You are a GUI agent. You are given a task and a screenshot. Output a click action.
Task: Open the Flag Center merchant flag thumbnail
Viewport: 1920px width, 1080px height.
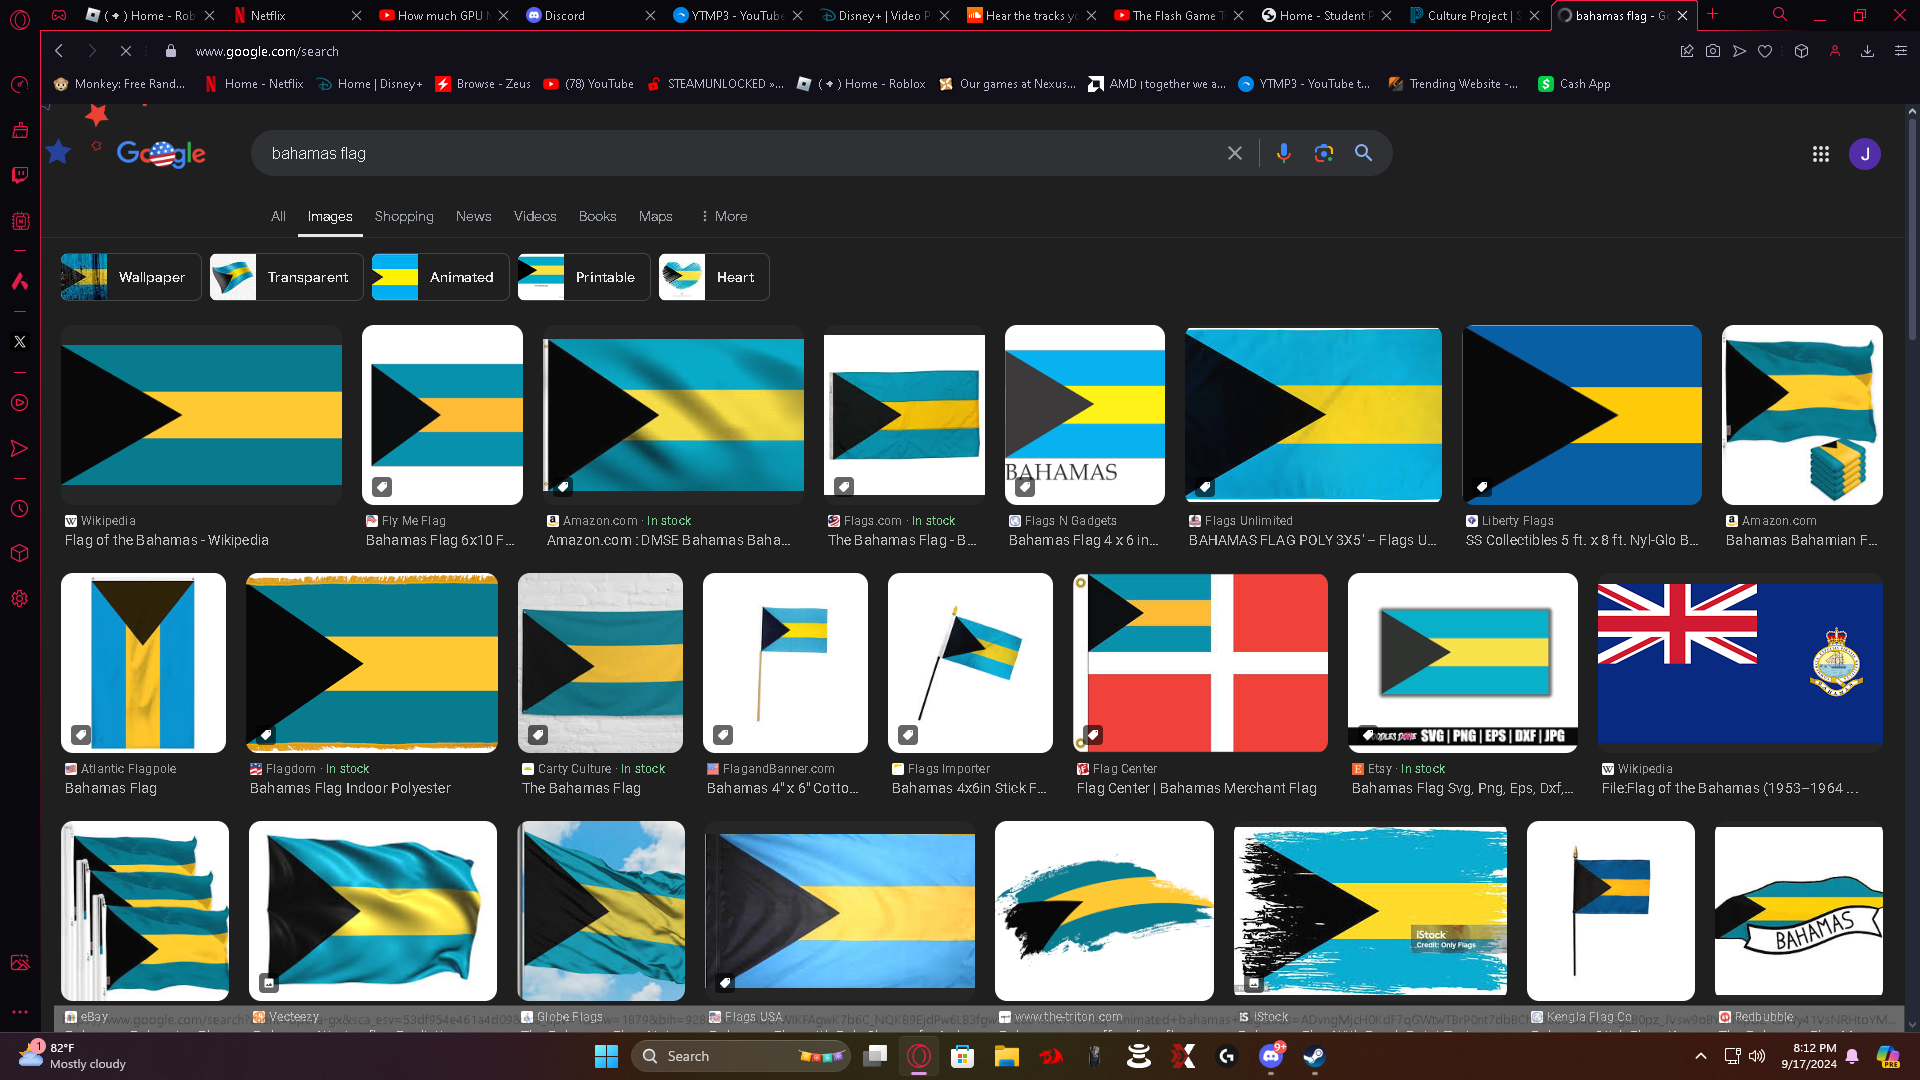click(1201, 662)
